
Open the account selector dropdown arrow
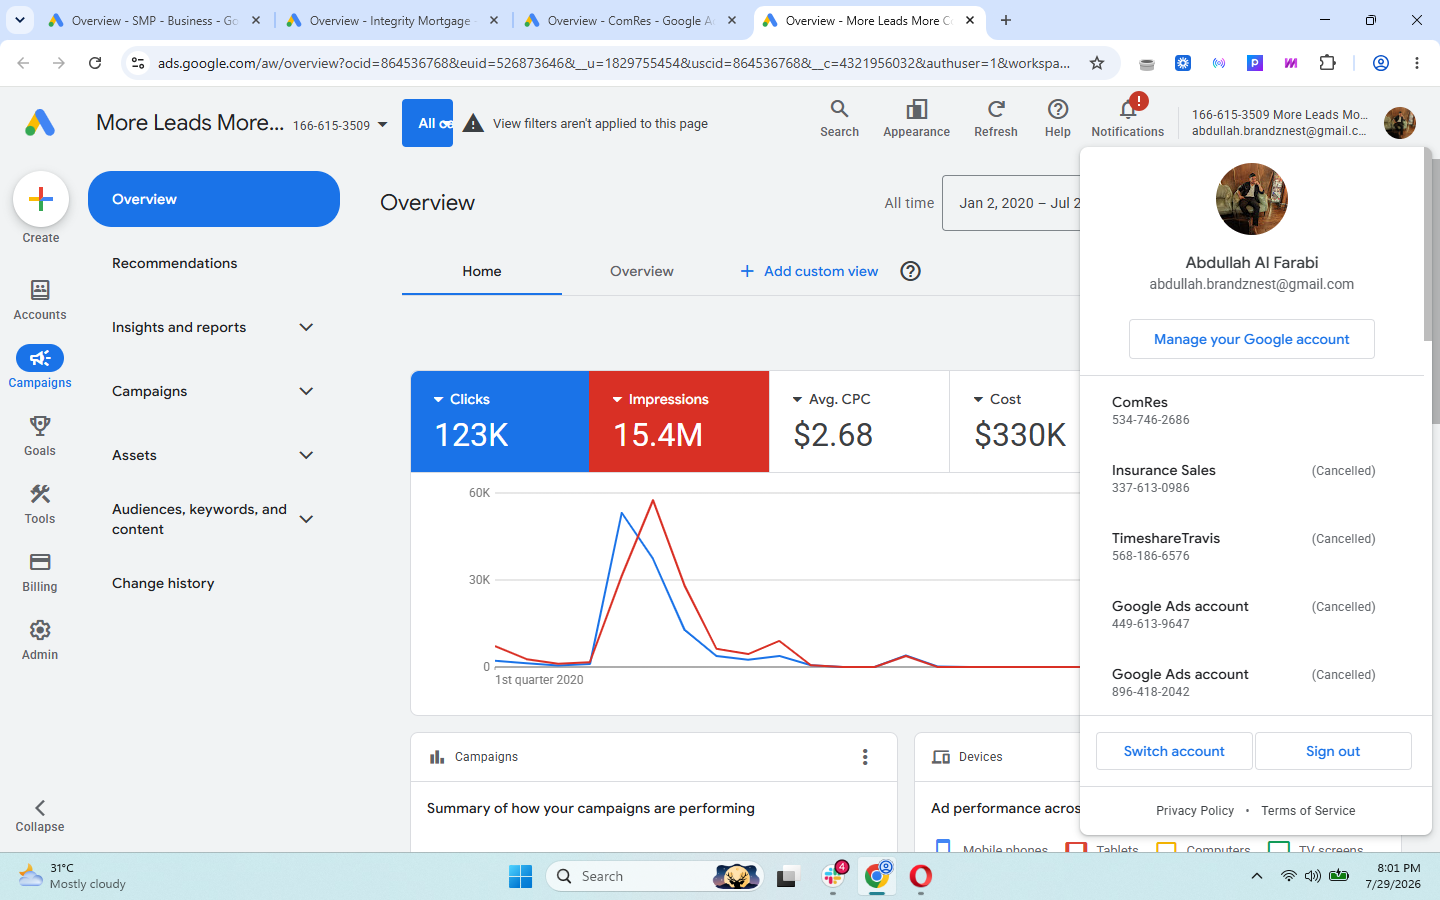pos(382,125)
